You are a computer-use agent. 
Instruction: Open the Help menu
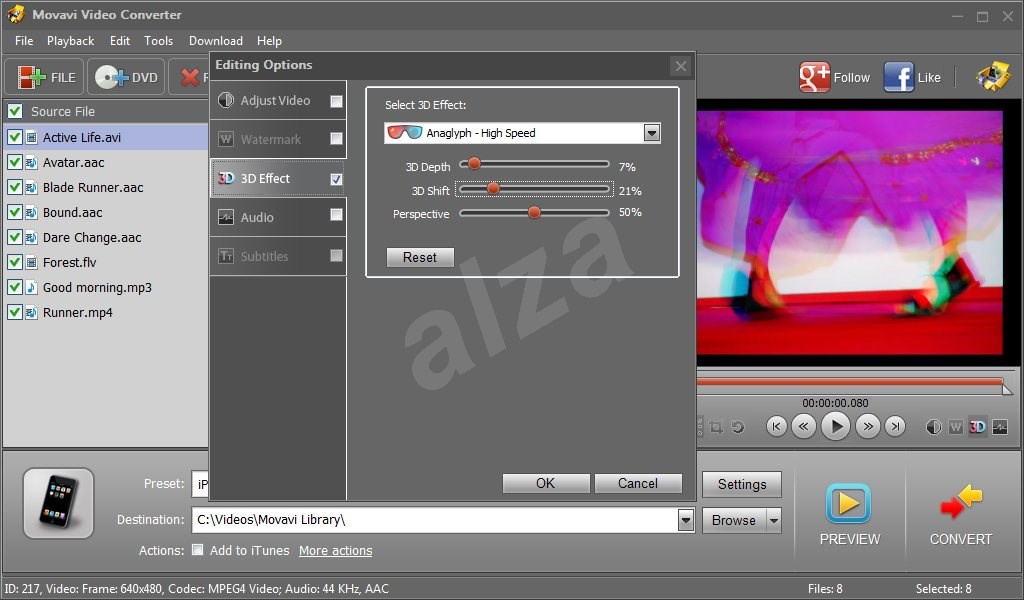coord(269,40)
